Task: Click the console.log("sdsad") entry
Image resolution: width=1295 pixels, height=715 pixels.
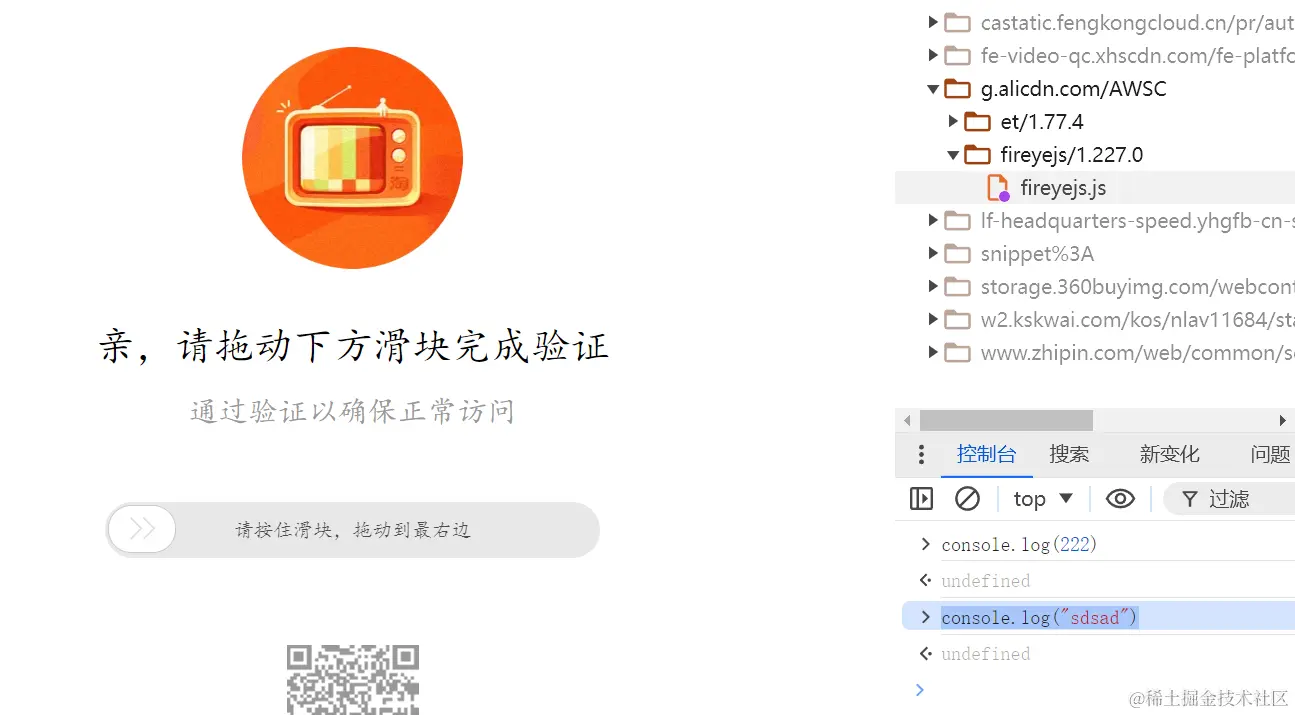Action: click(x=1039, y=617)
